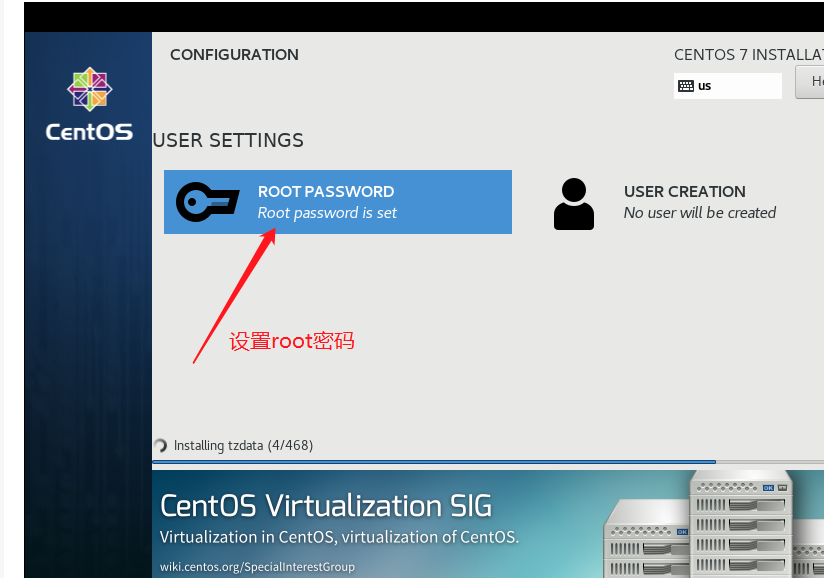836x578 pixels.
Task: Click the ROOT PASSWORD key icon
Action: point(208,202)
